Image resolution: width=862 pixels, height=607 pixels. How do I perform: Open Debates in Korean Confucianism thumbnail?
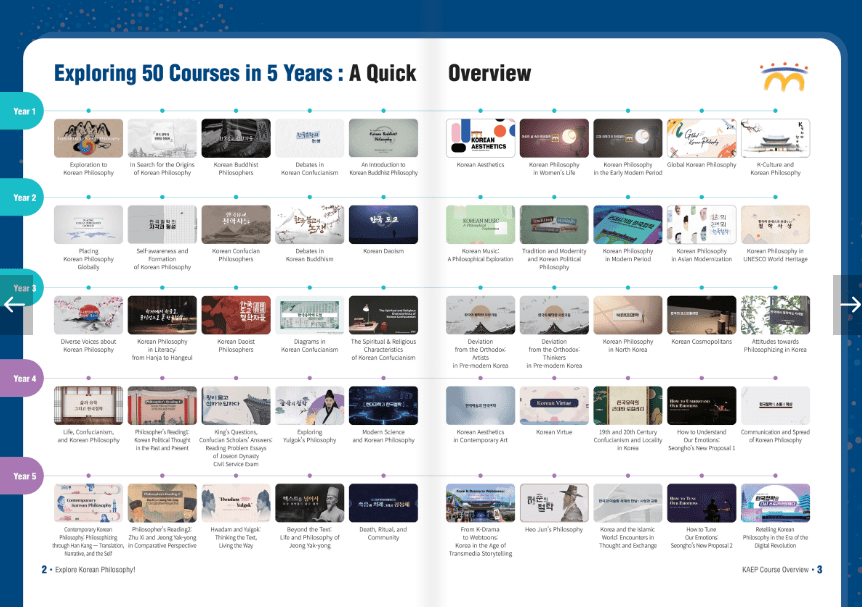pos(310,138)
